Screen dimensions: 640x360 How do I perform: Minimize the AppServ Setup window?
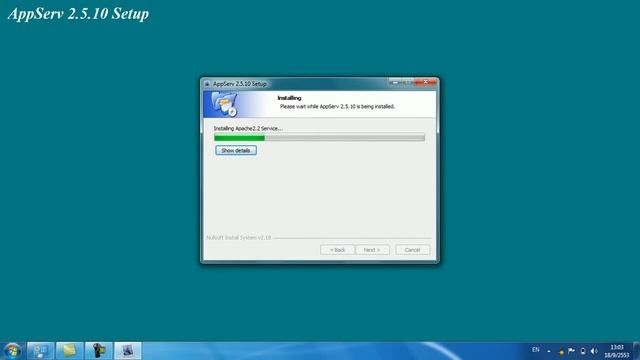pyautogui.click(x=395, y=82)
